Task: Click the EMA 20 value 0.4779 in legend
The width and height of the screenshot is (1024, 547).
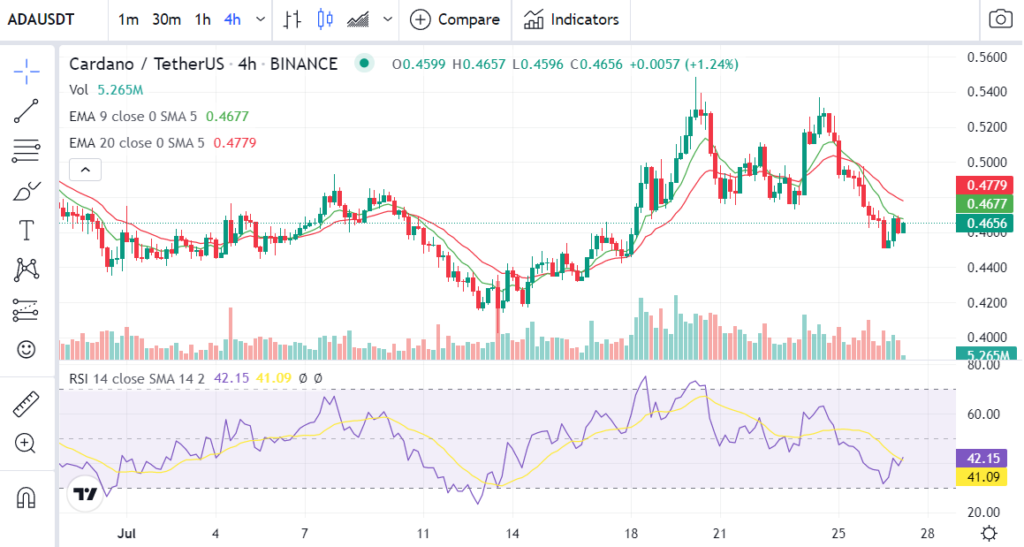Action: pos(234,142)
